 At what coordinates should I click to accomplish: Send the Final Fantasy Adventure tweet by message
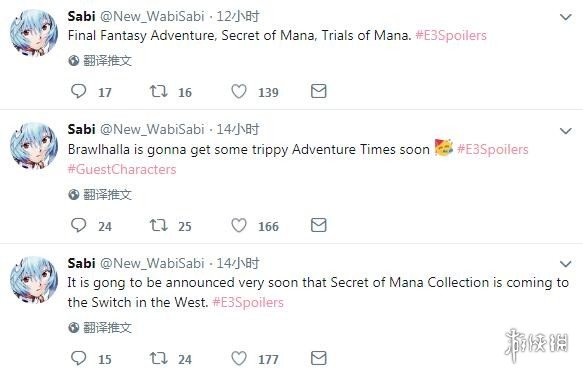pyautogui.click(x=319, y=91)
